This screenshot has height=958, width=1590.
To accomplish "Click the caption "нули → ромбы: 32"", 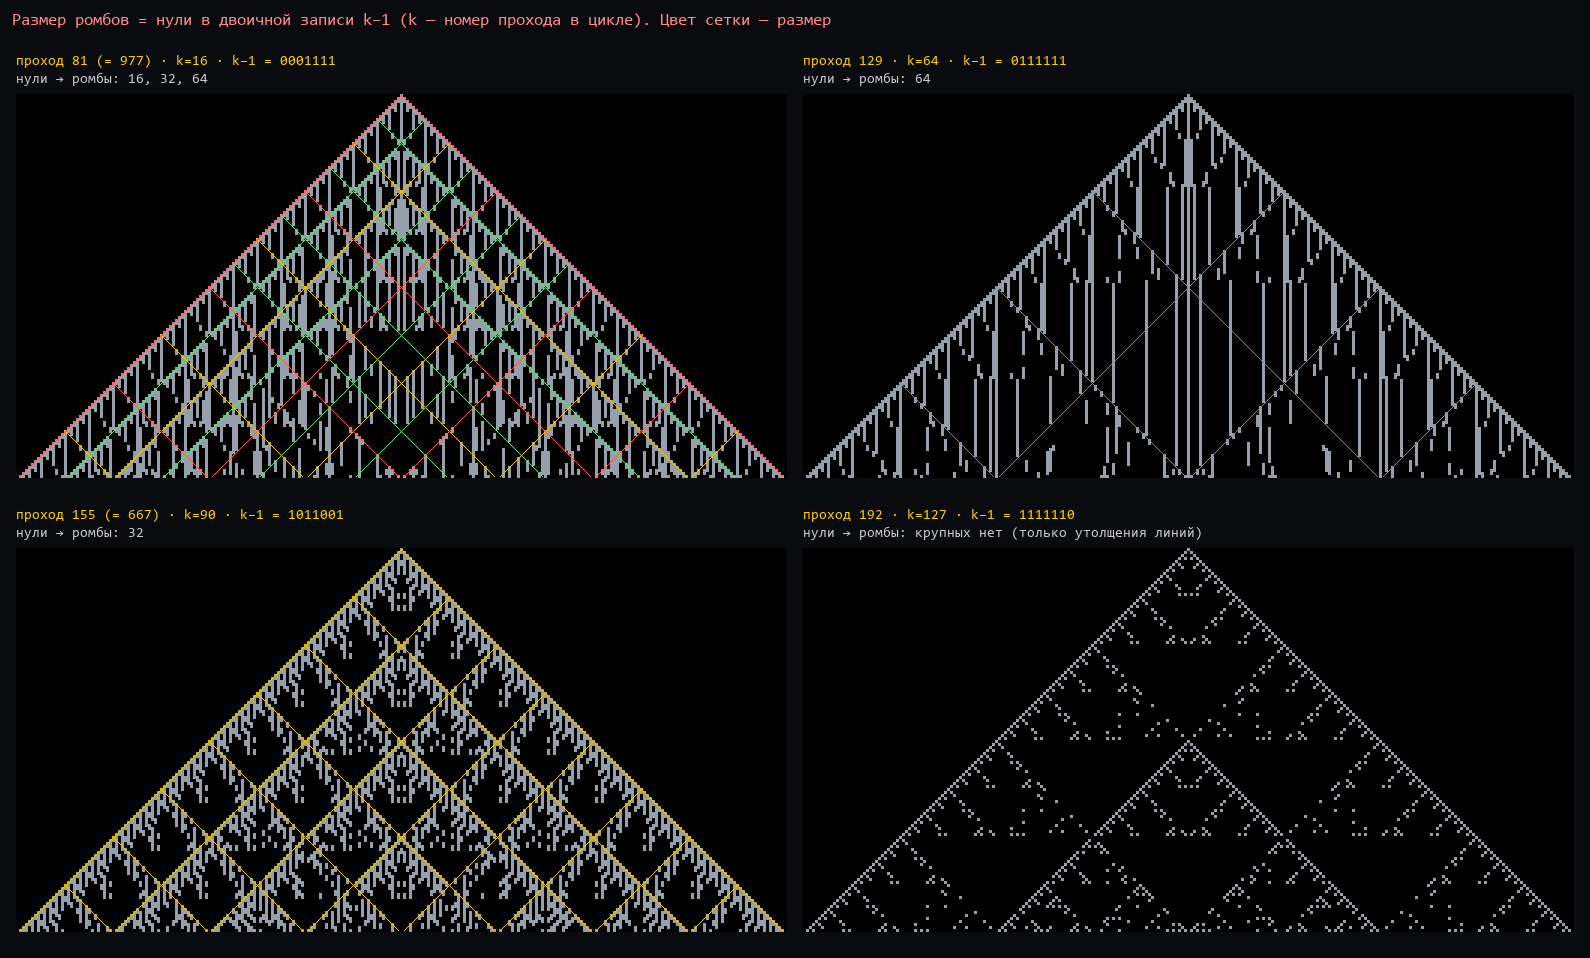I will [80, 533].
